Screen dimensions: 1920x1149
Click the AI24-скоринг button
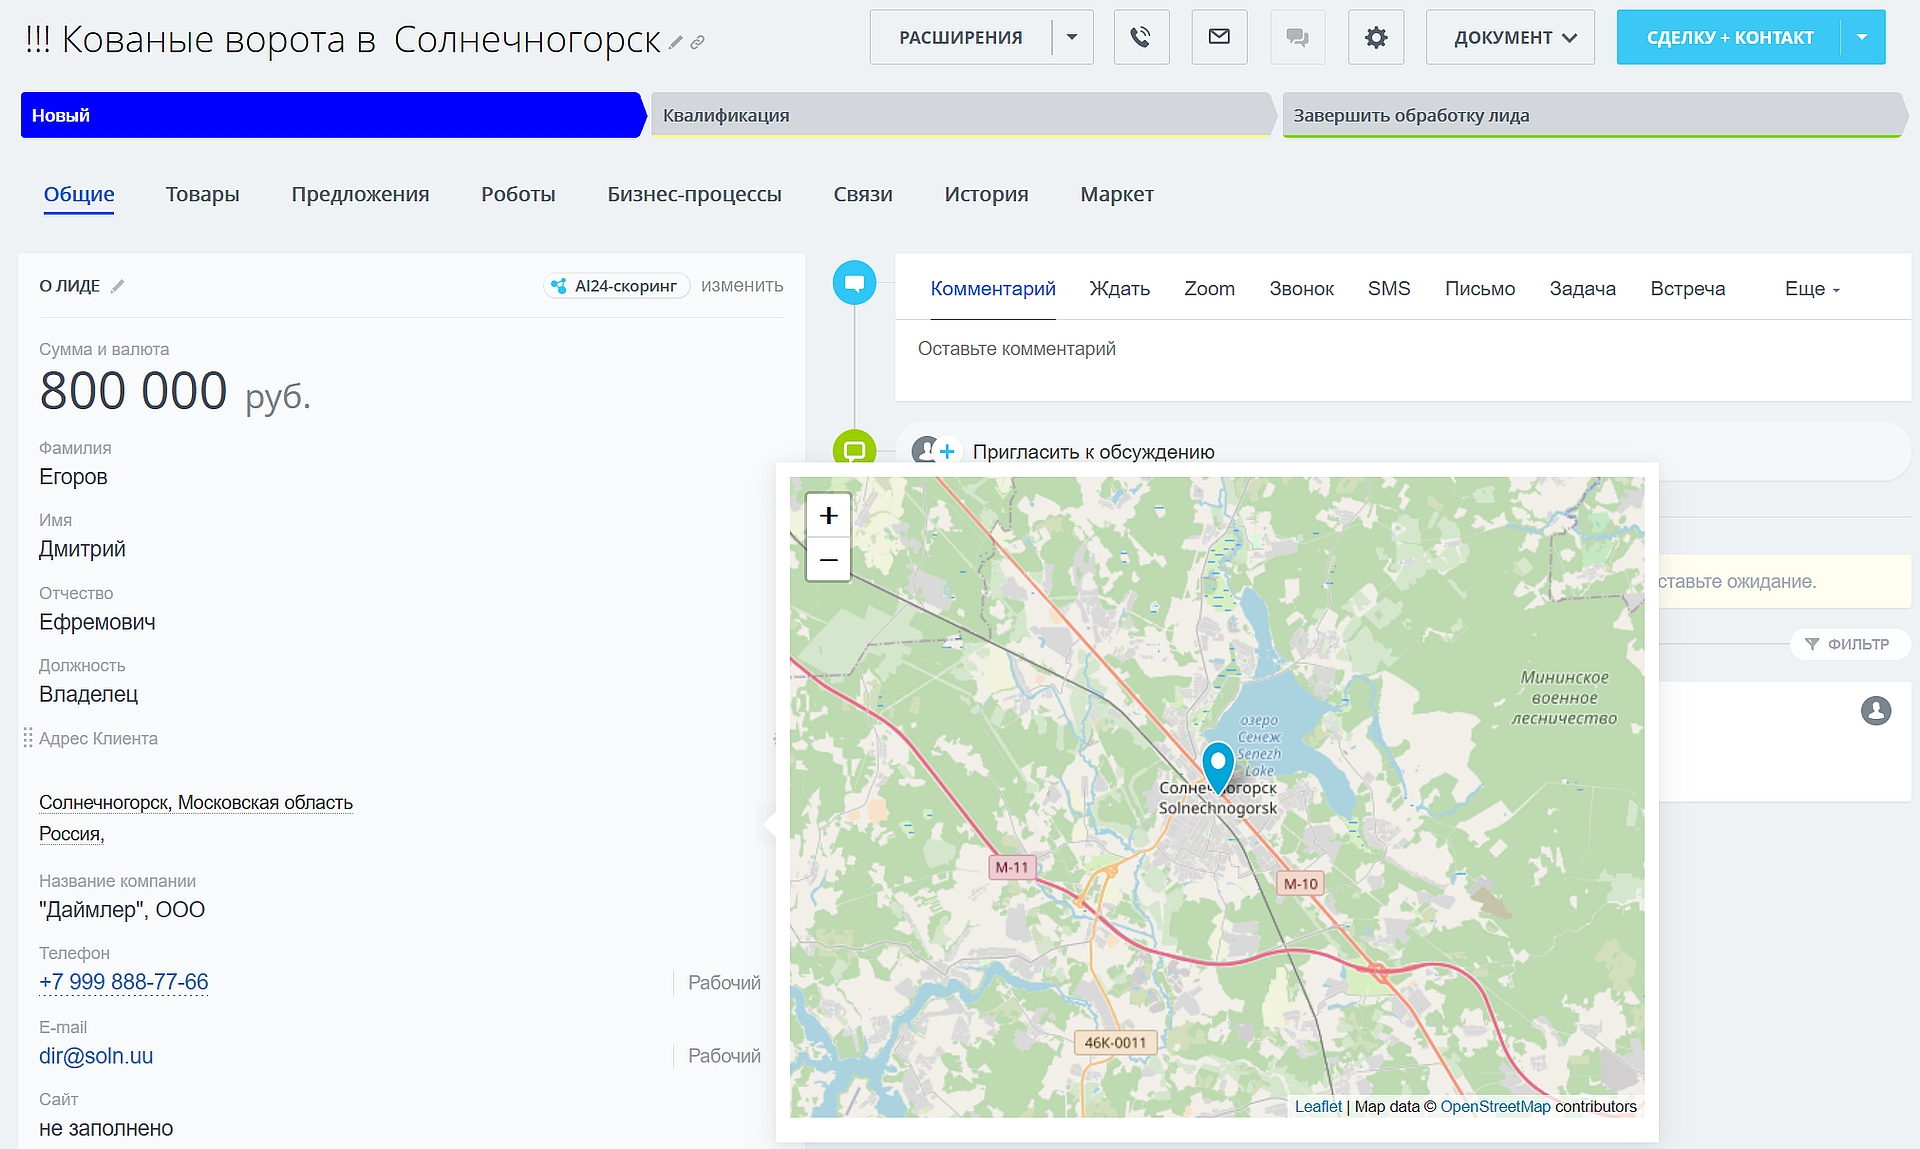point(616,286)
